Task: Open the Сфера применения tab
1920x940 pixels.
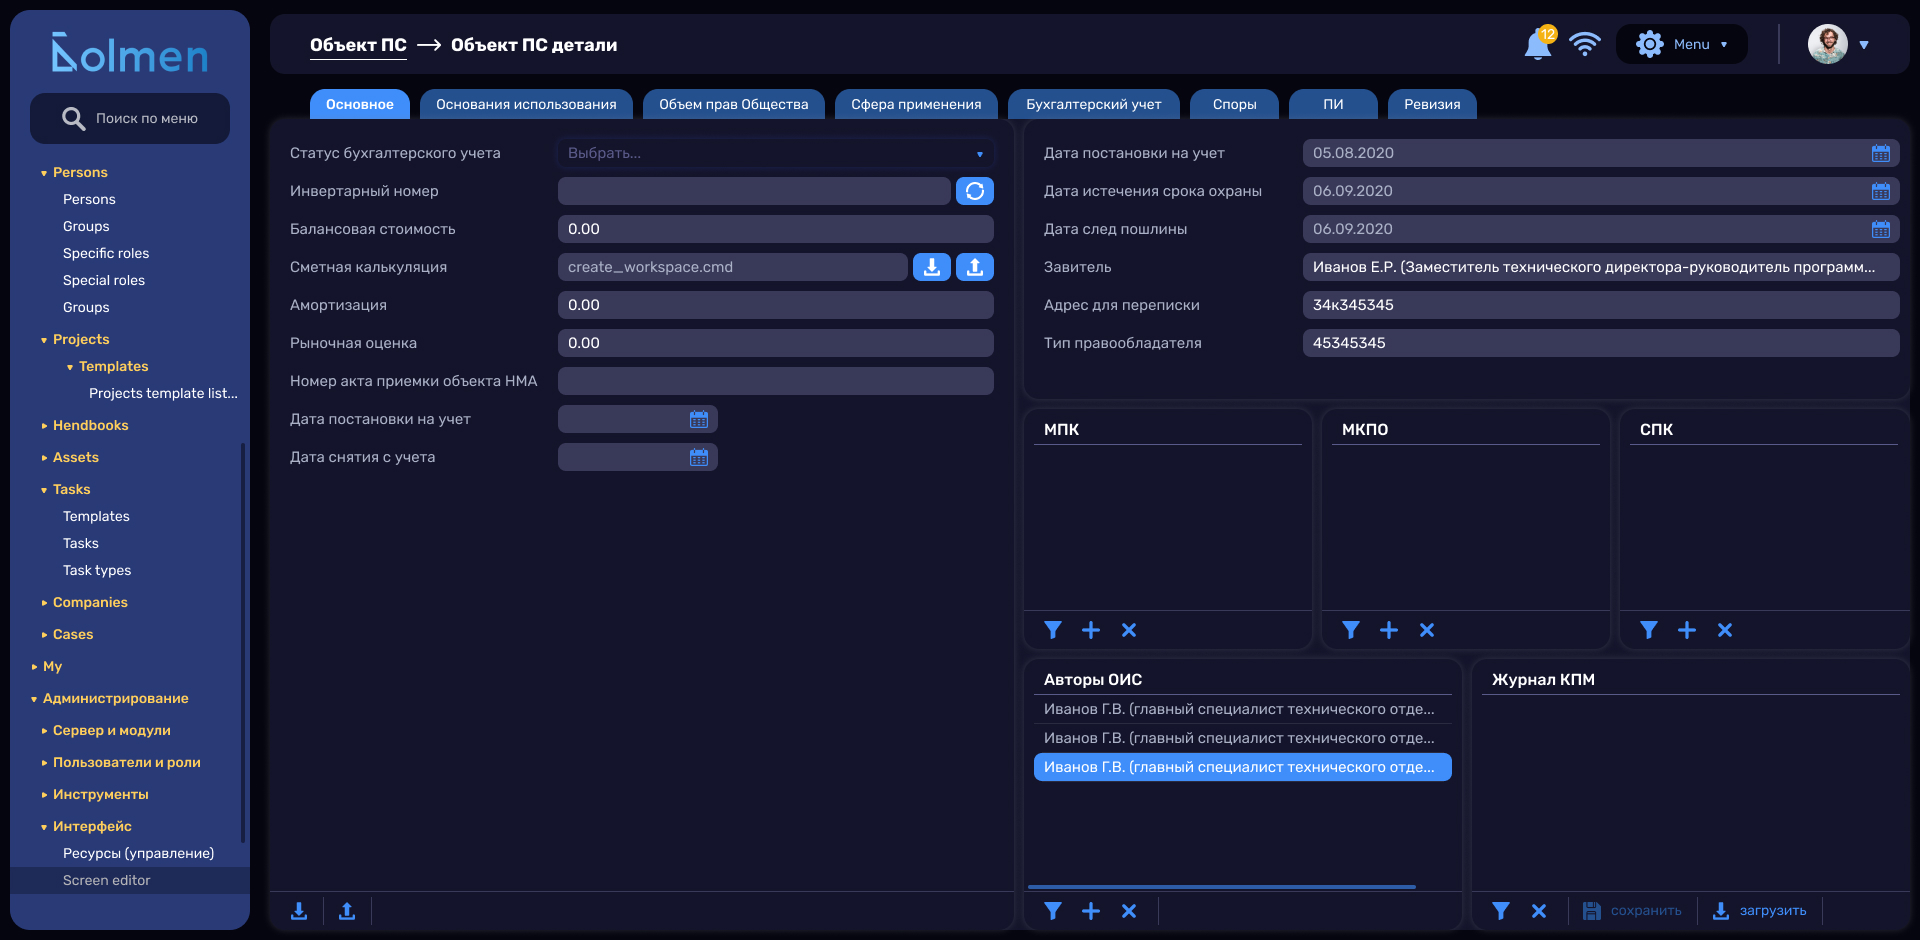Action: (x=916, y=104)
